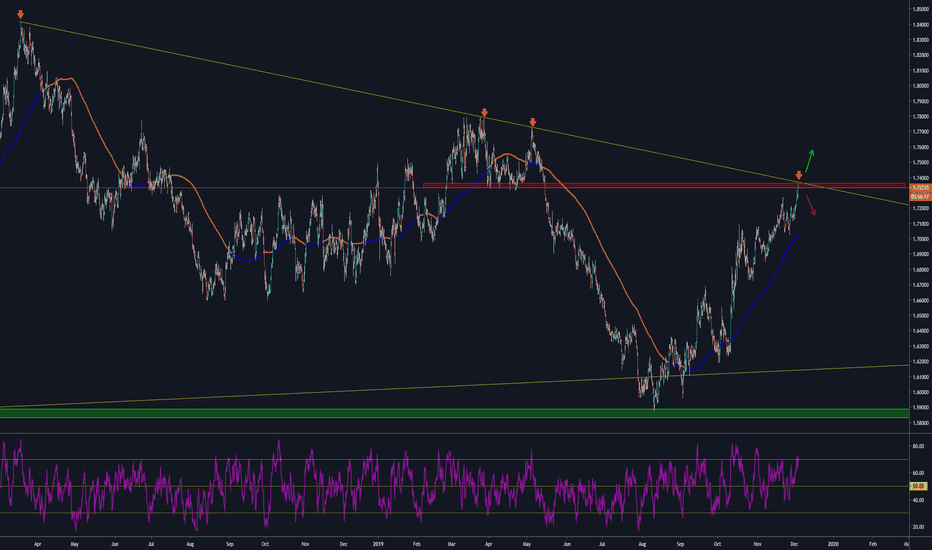Screen dimensions: 932x550
Task: Select the descending yellow trendline
Action: 300,80
